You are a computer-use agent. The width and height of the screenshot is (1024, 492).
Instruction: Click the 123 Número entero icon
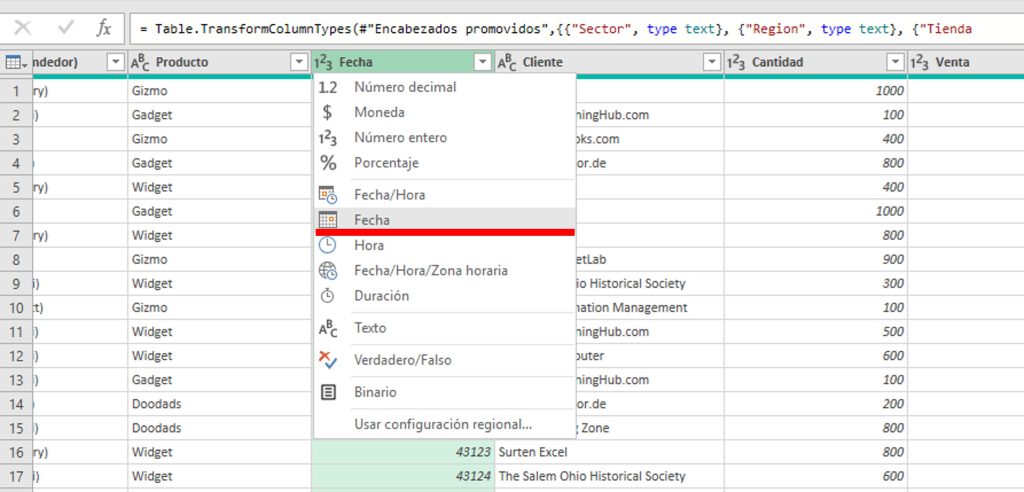pyautogui.click(x=328, y=138)
